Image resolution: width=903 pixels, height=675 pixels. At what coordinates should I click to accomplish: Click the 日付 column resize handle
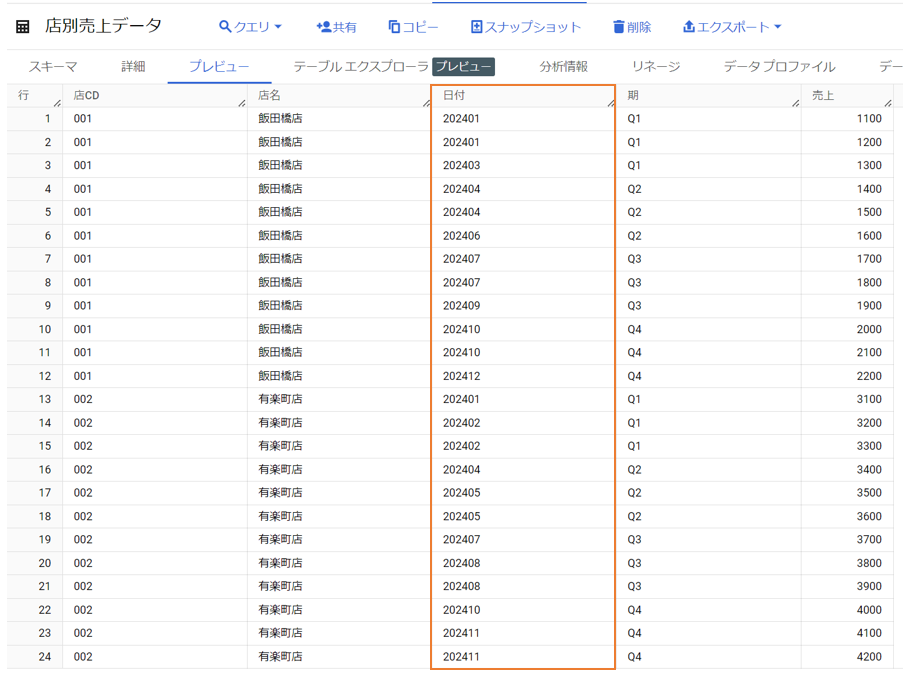point(611,103)
